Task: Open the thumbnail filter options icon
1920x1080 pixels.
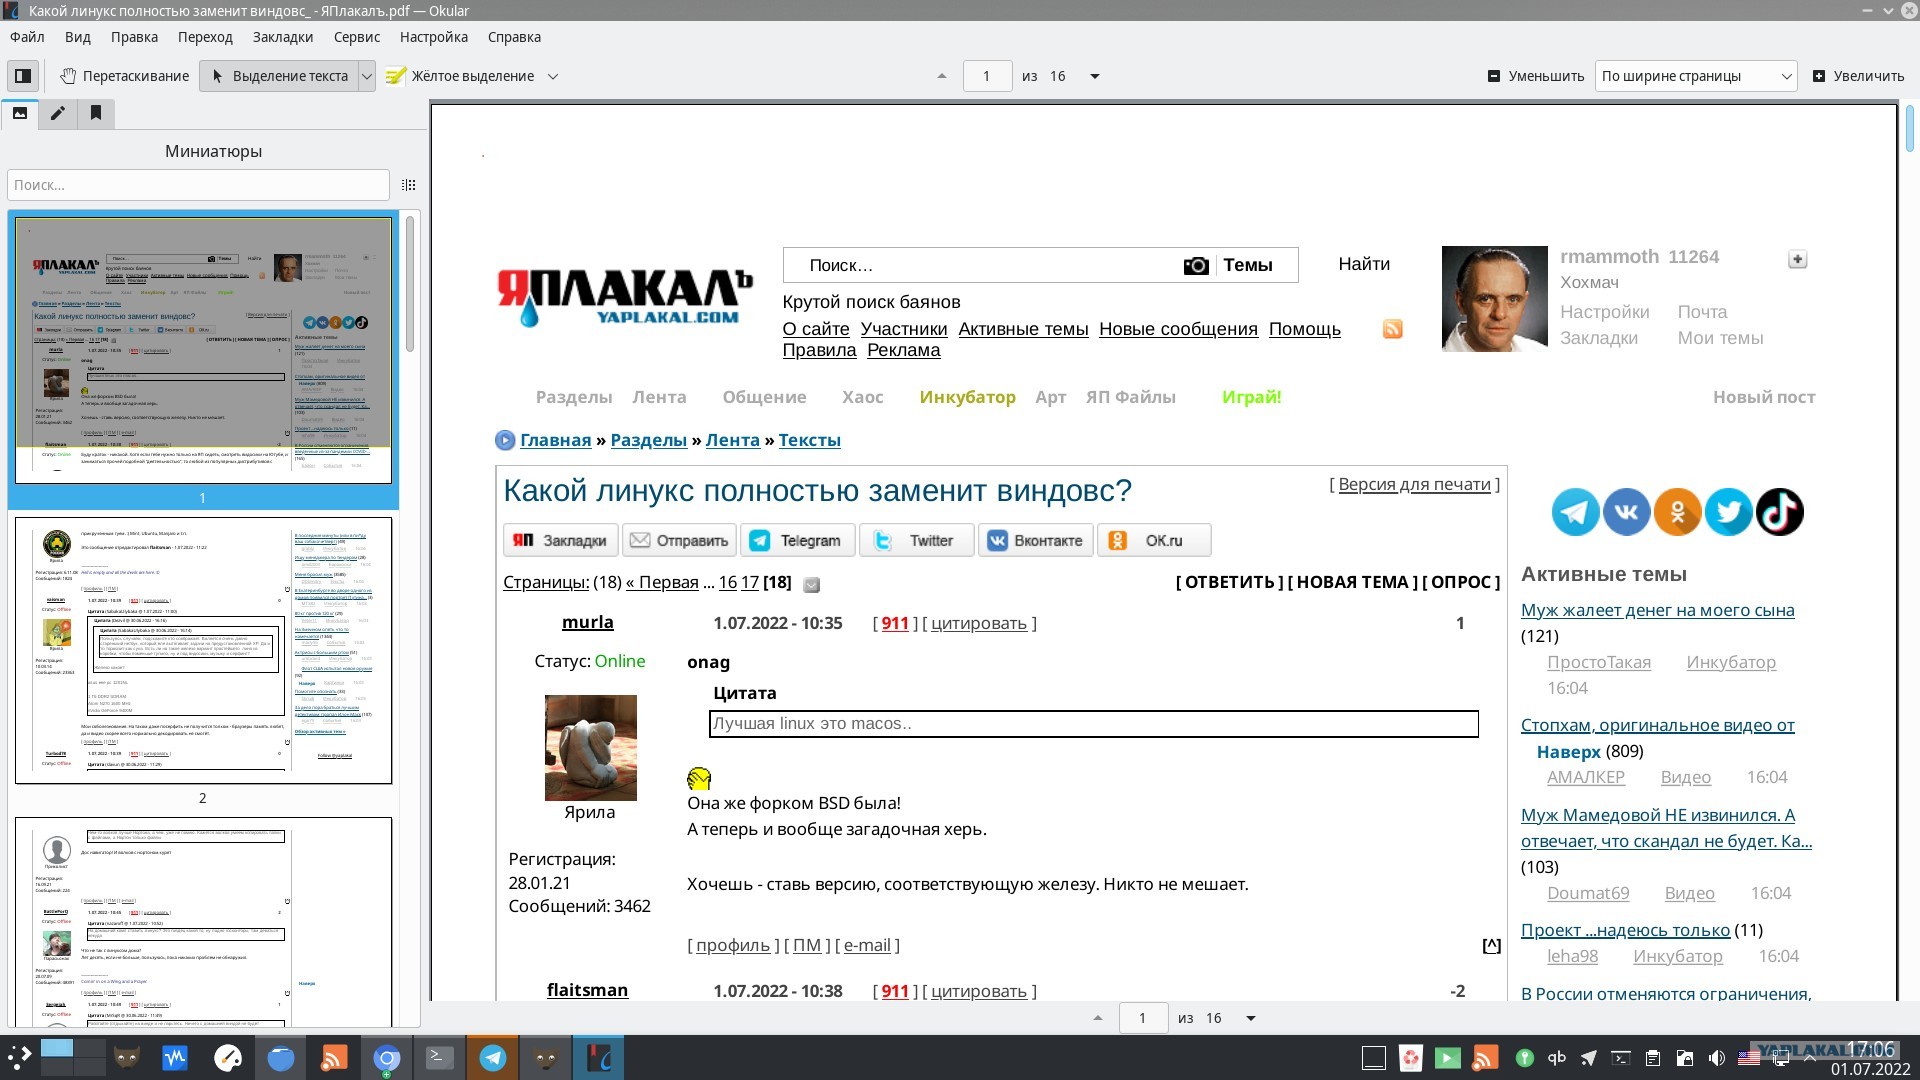Action: point(408,185)
